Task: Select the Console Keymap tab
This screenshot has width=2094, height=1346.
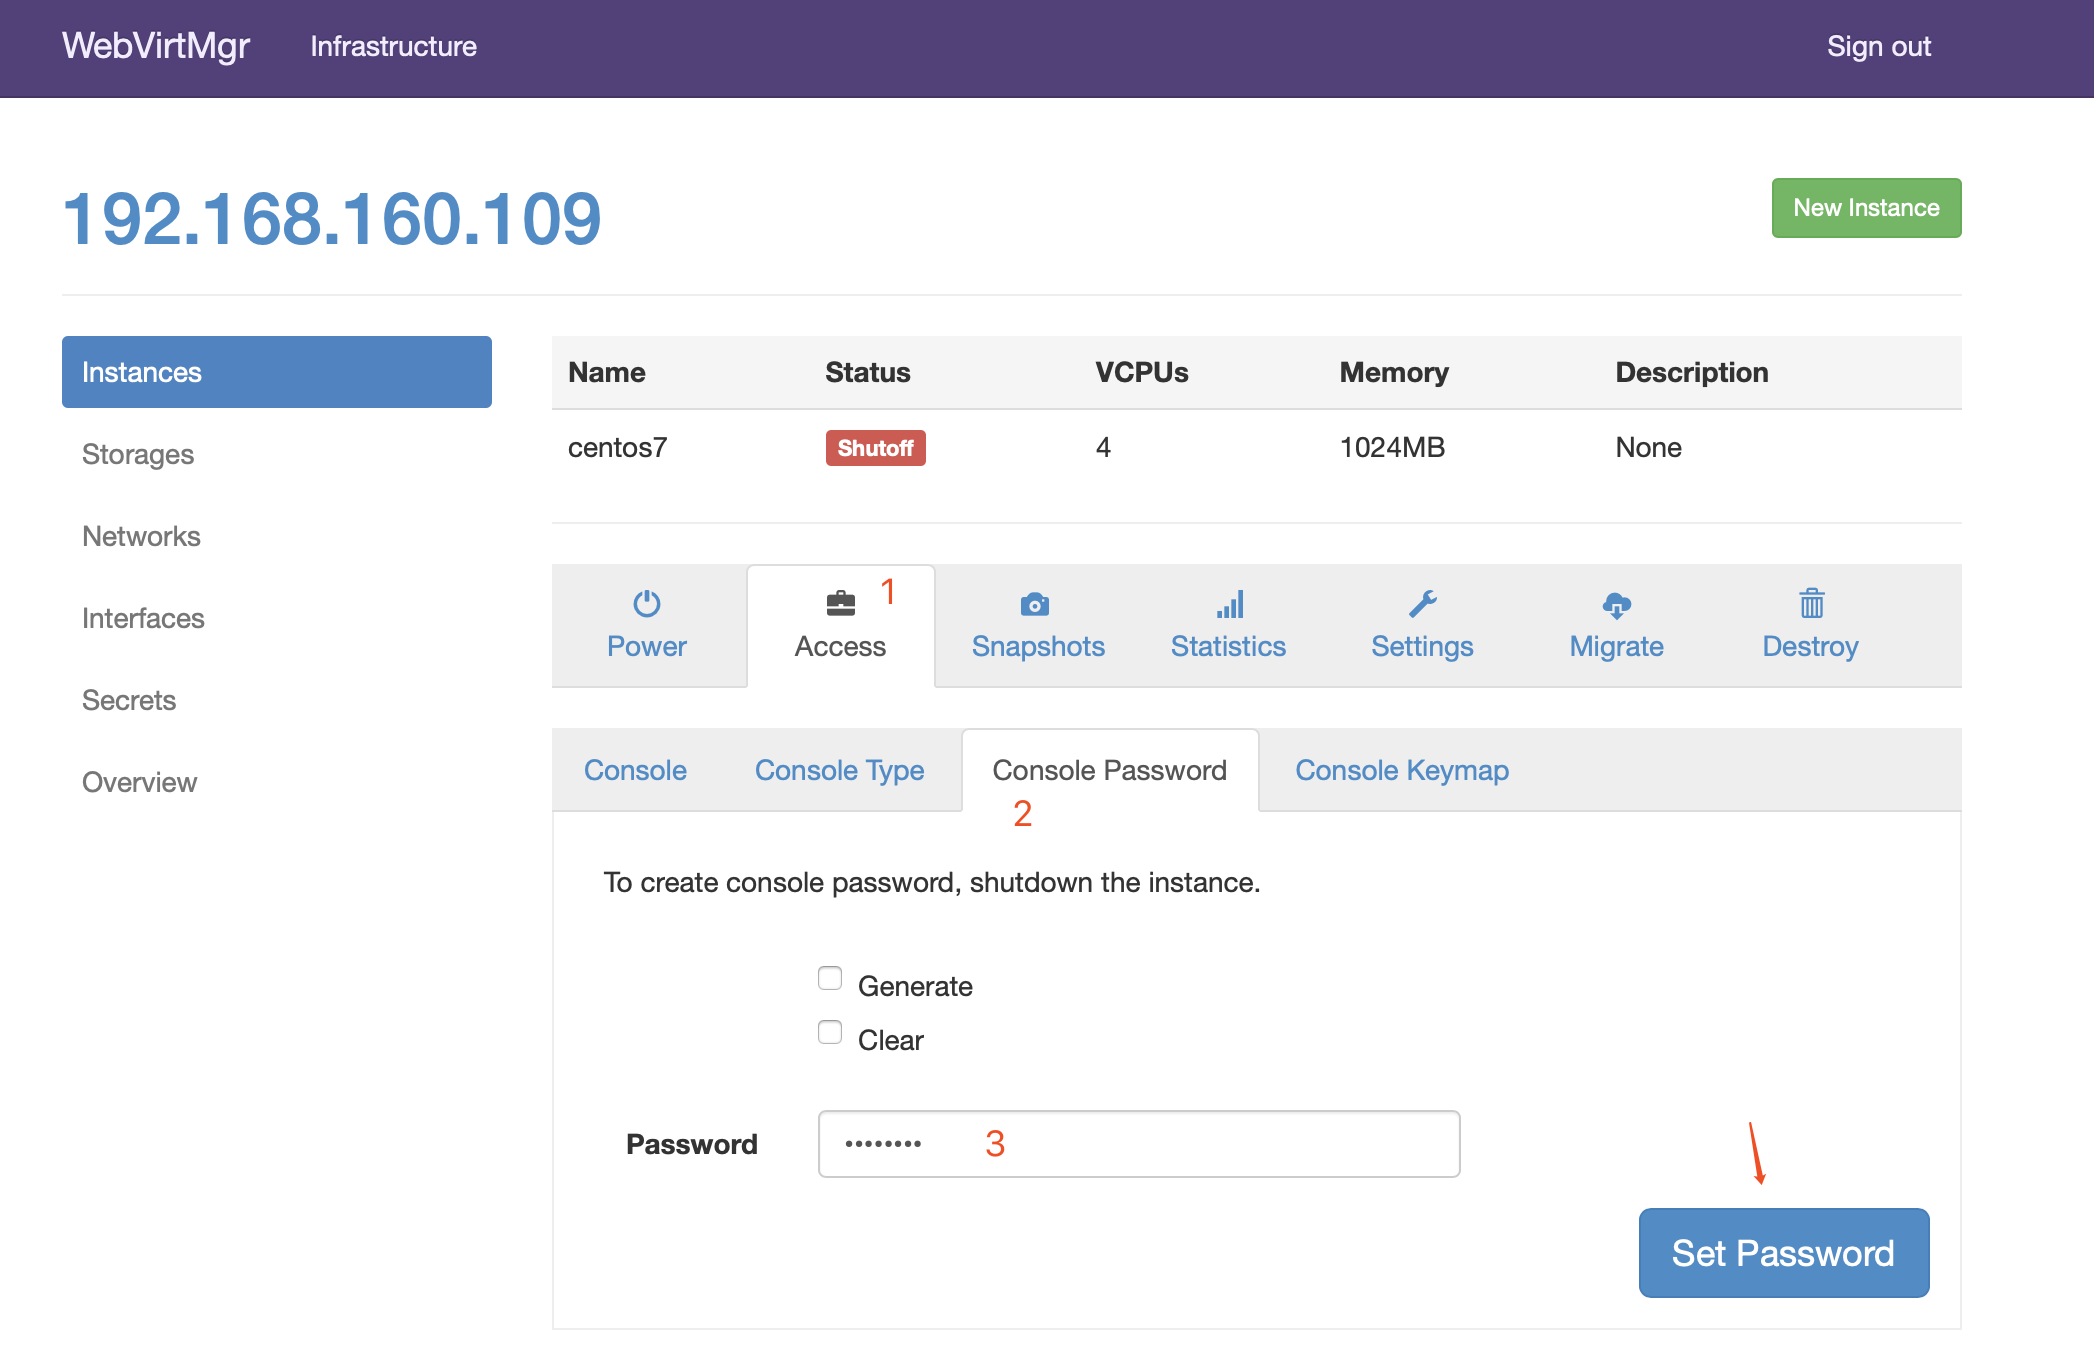Action: [x=1401, y=770]
